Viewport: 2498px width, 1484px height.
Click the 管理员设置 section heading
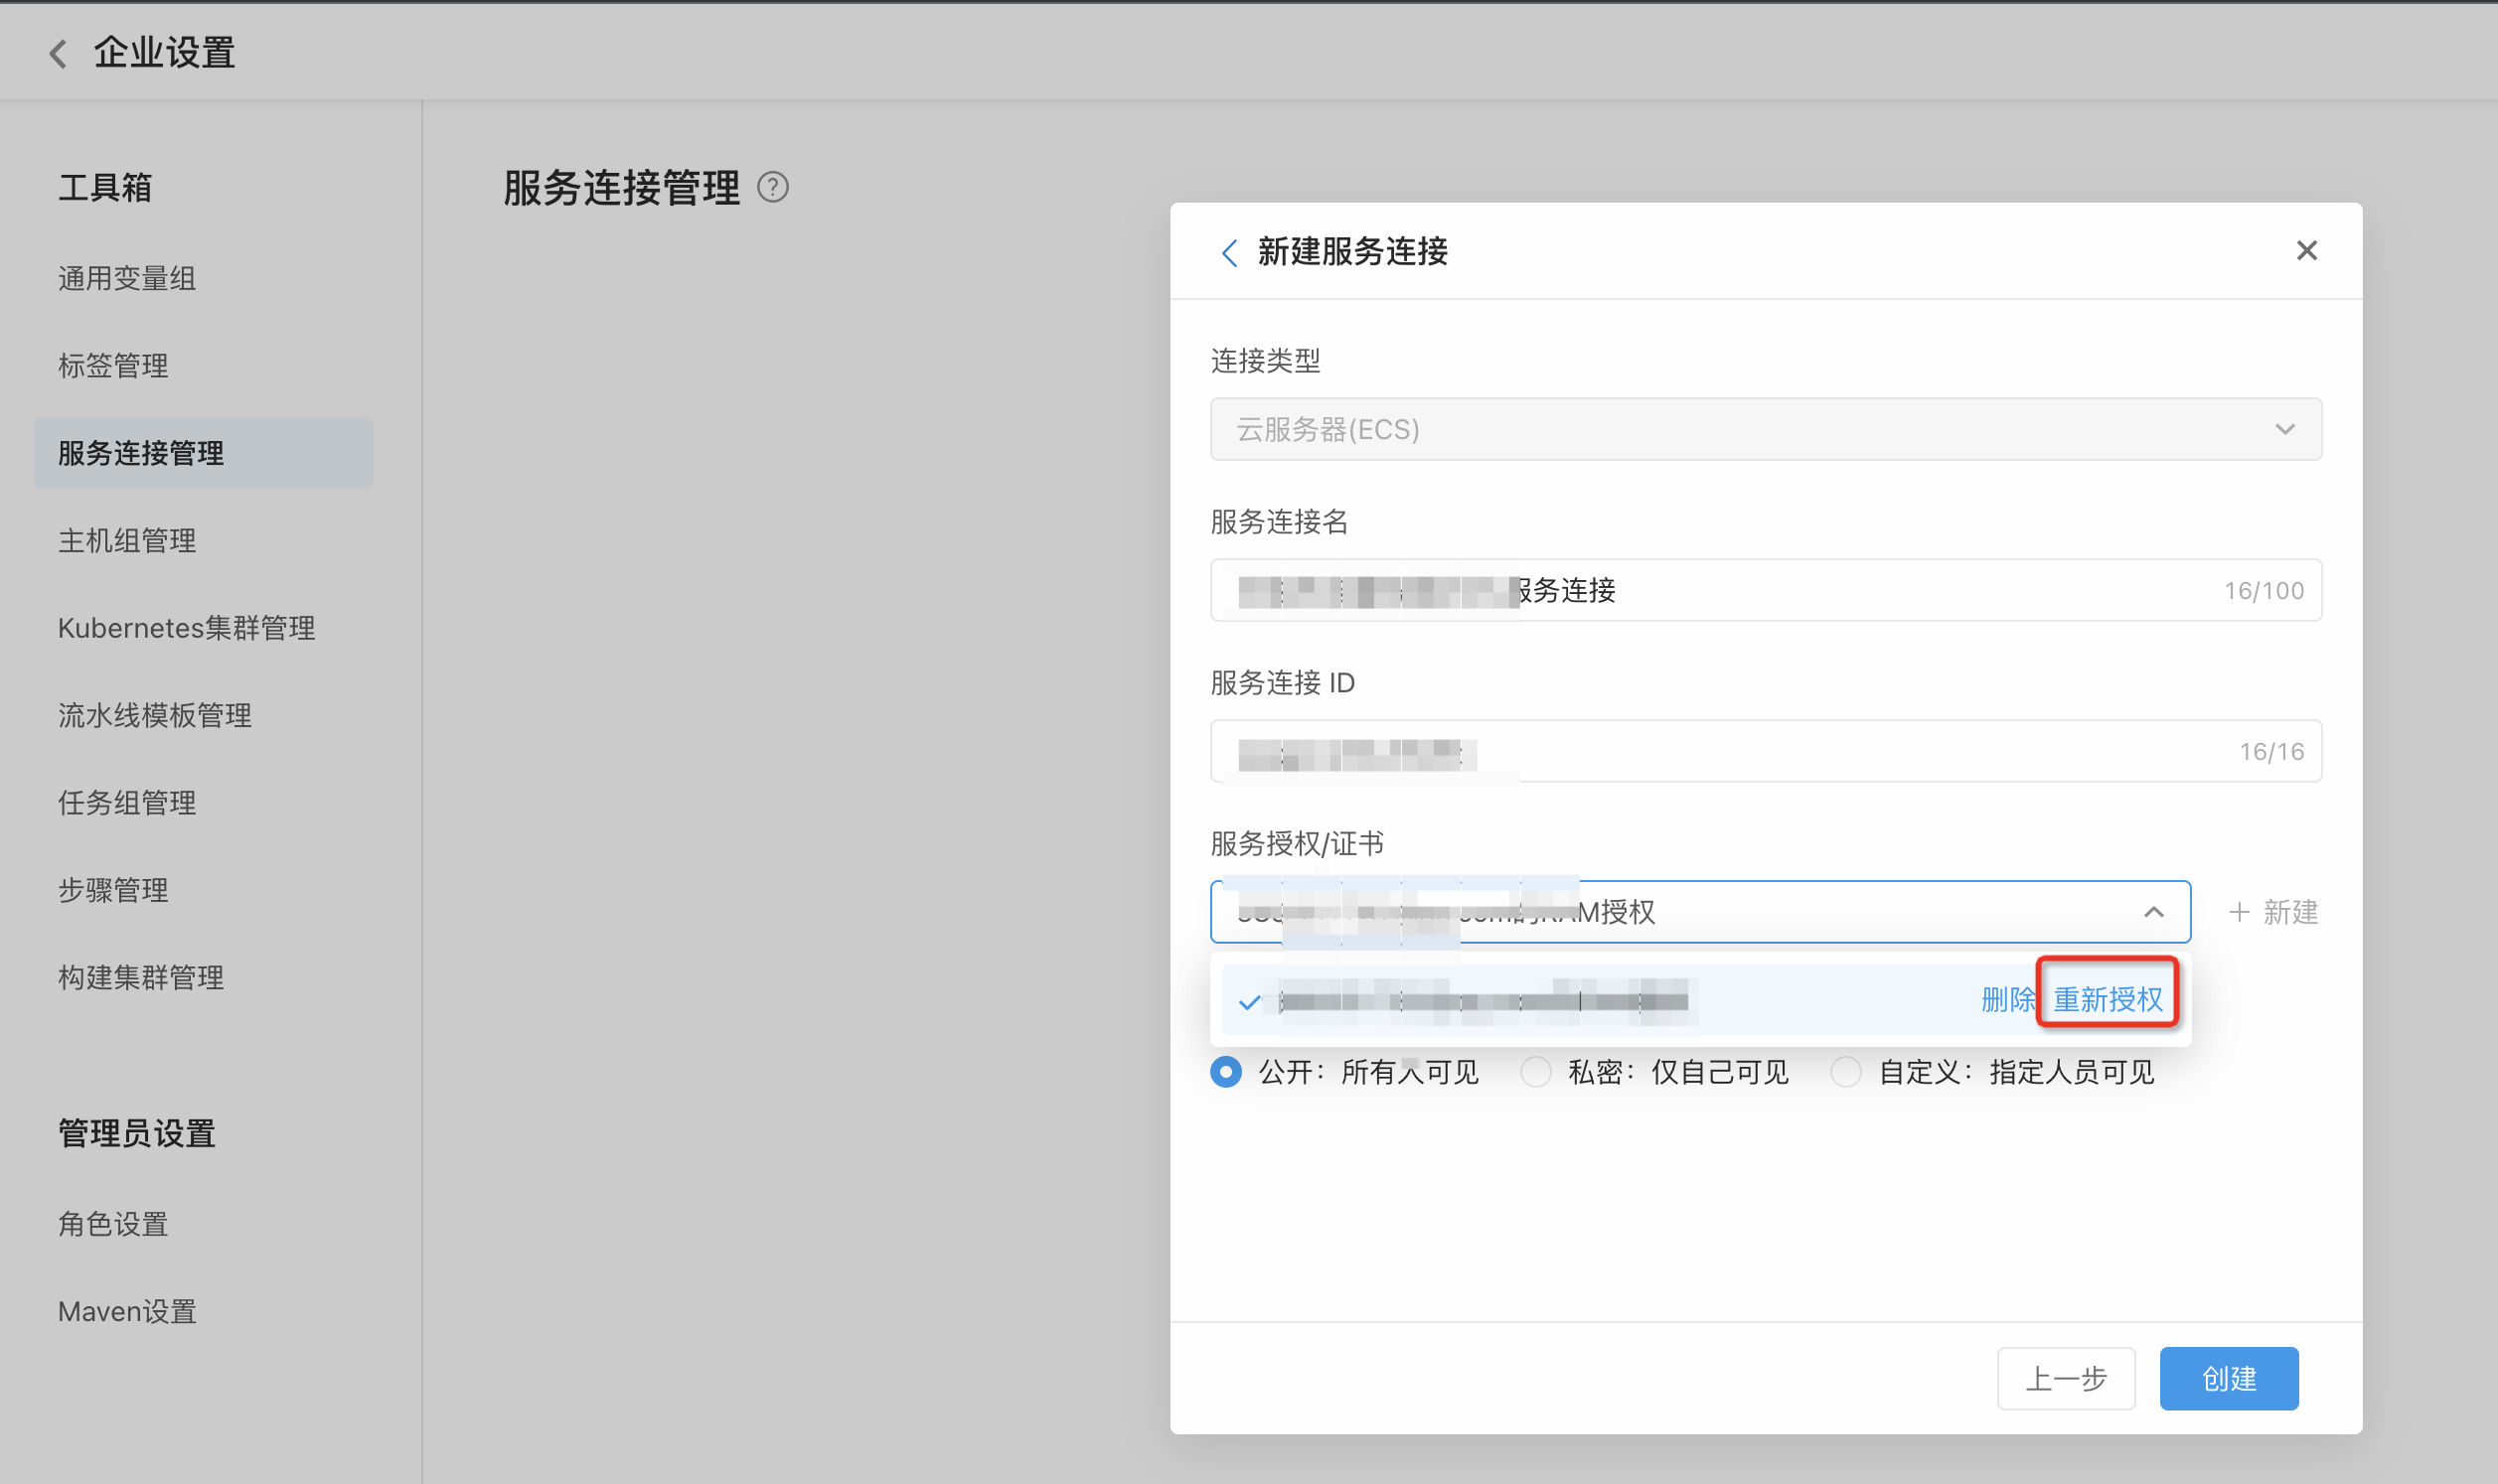click(137, 1134)
